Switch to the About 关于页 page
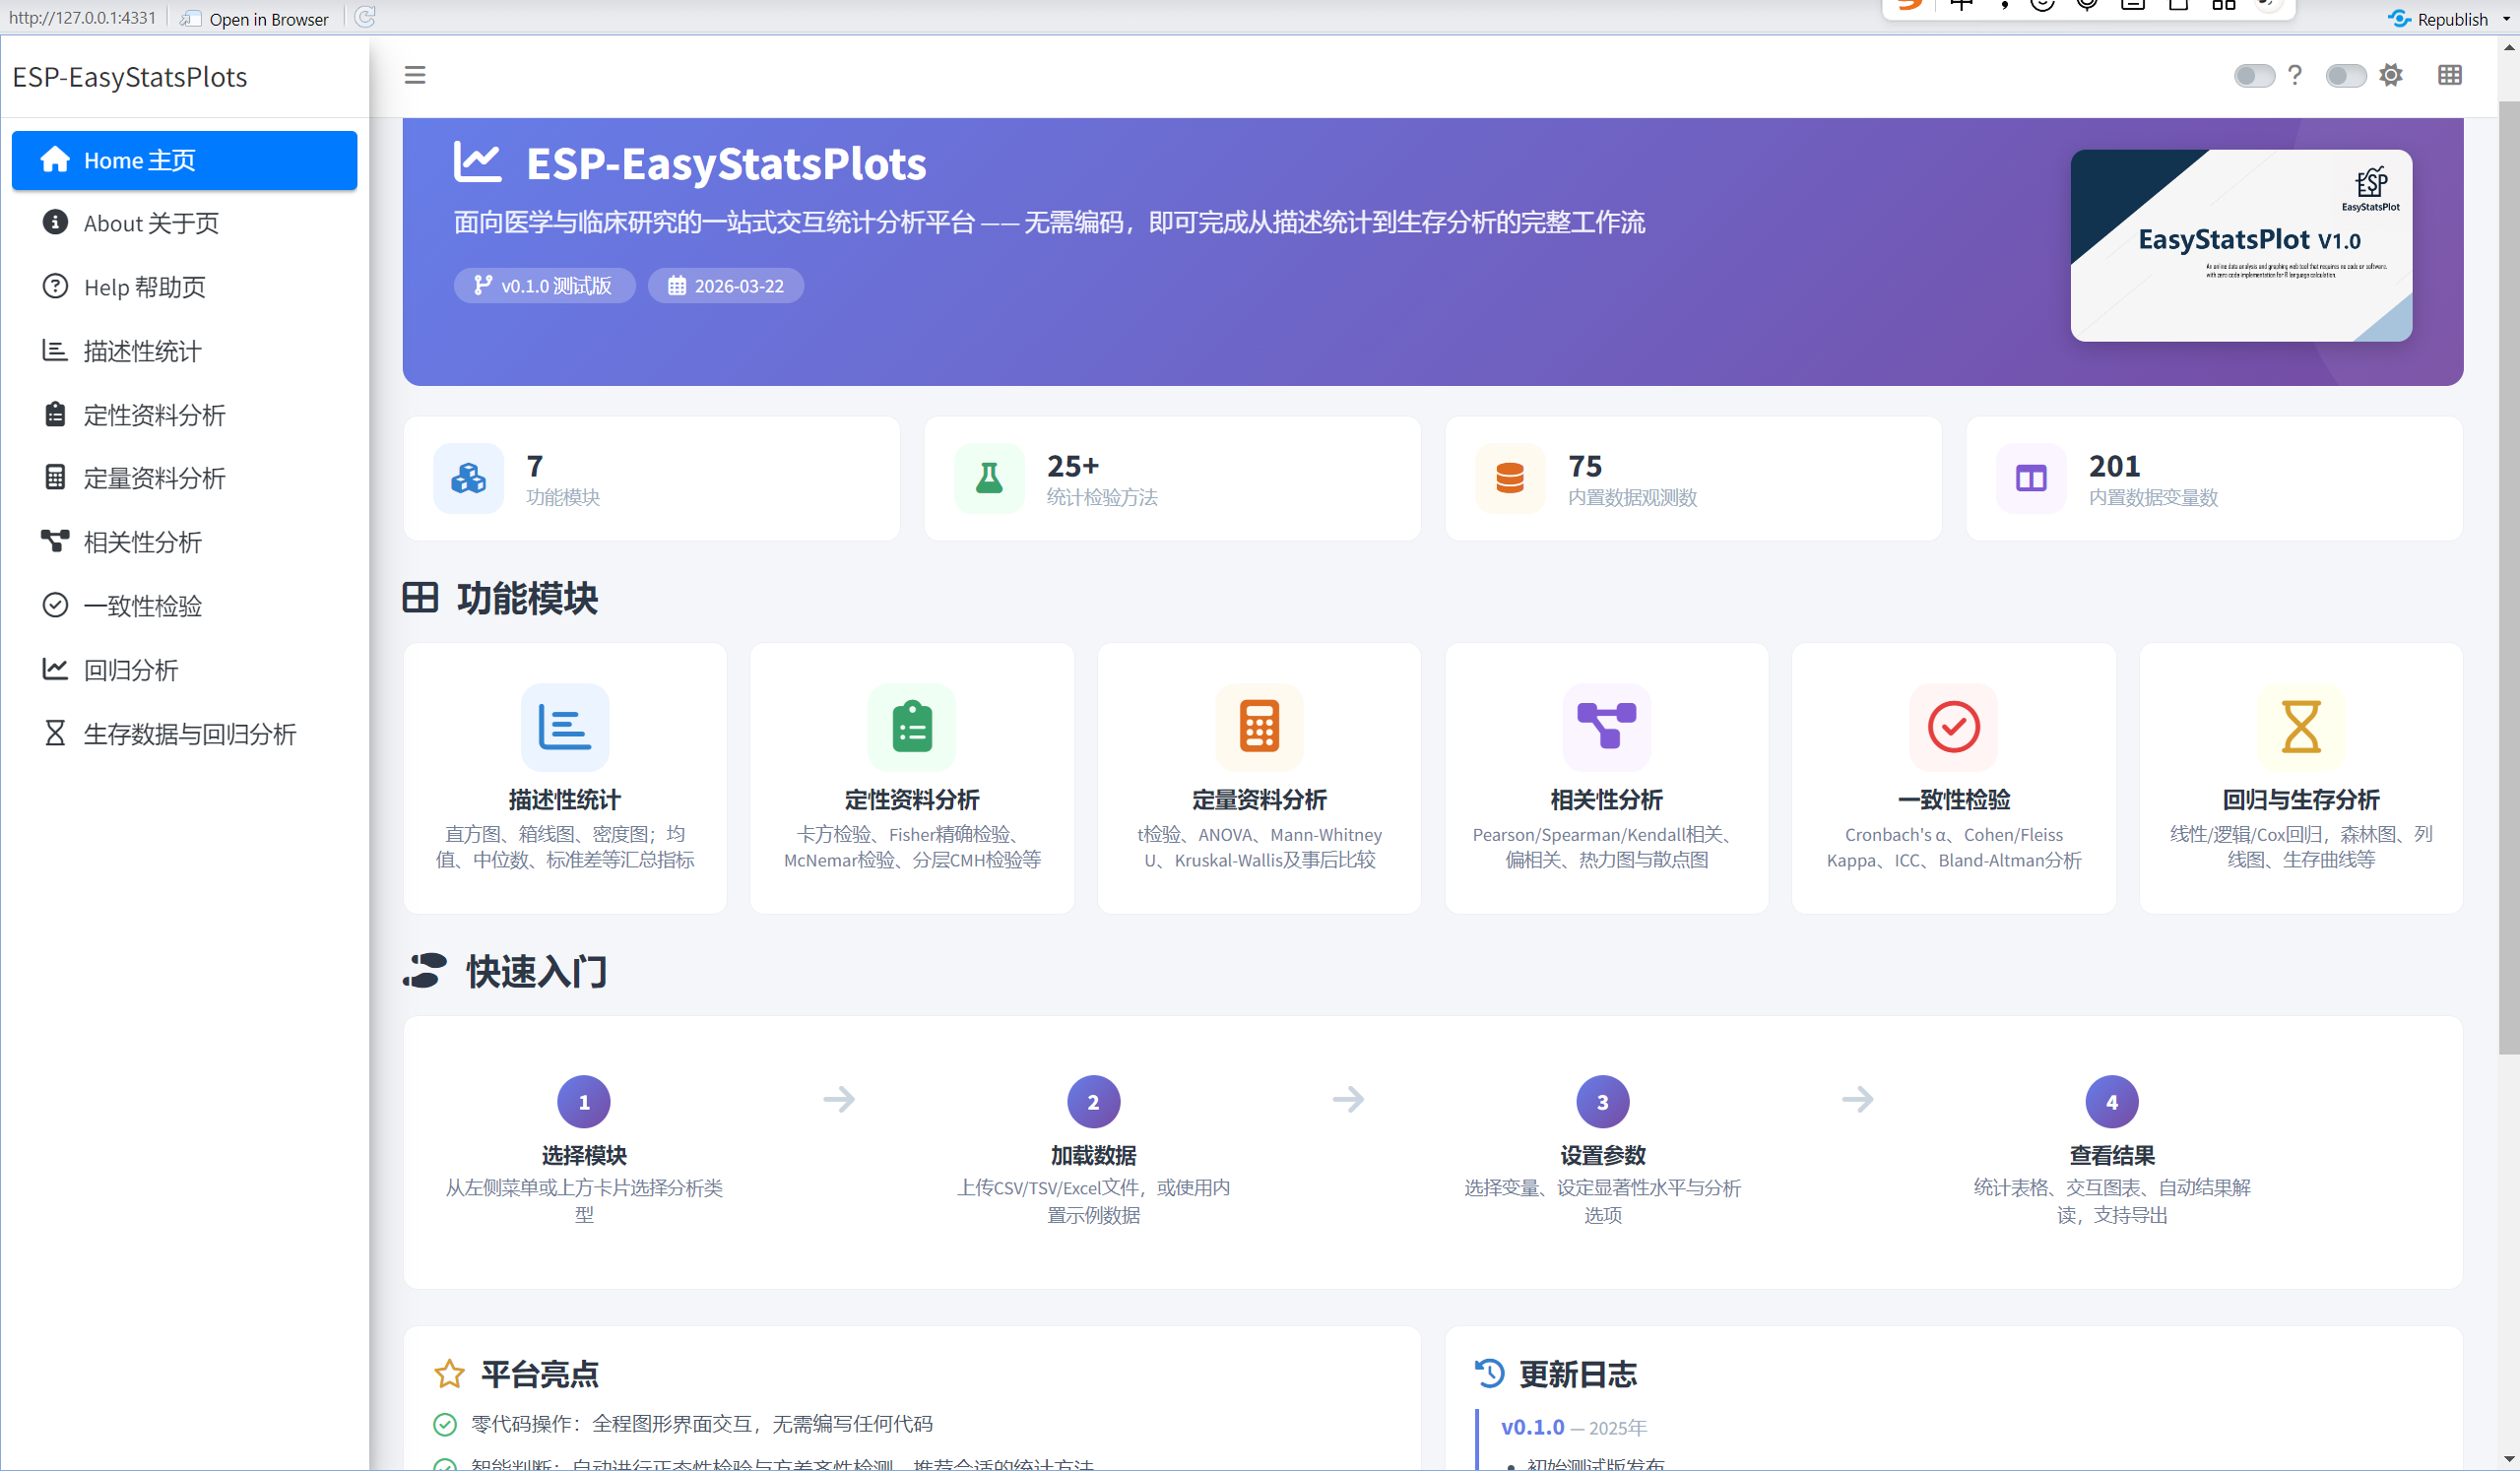The height and width of the screenshot is (1471, 2520). pos(150,223)
